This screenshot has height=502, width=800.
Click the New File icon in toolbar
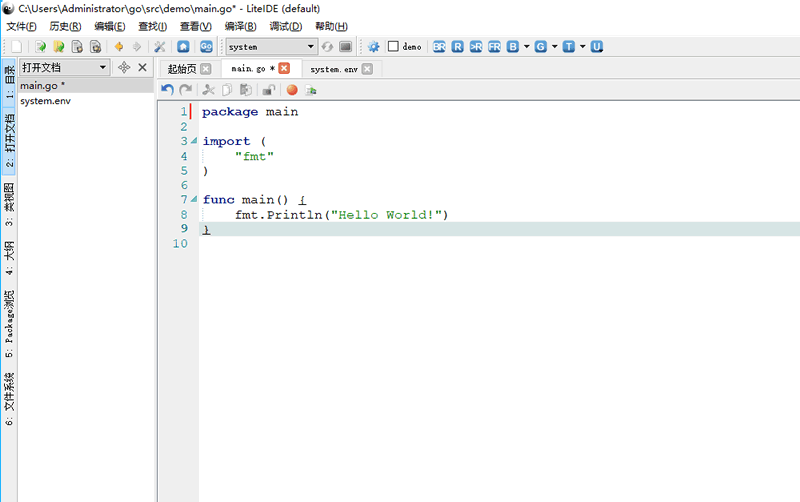[x=17, y=47]
